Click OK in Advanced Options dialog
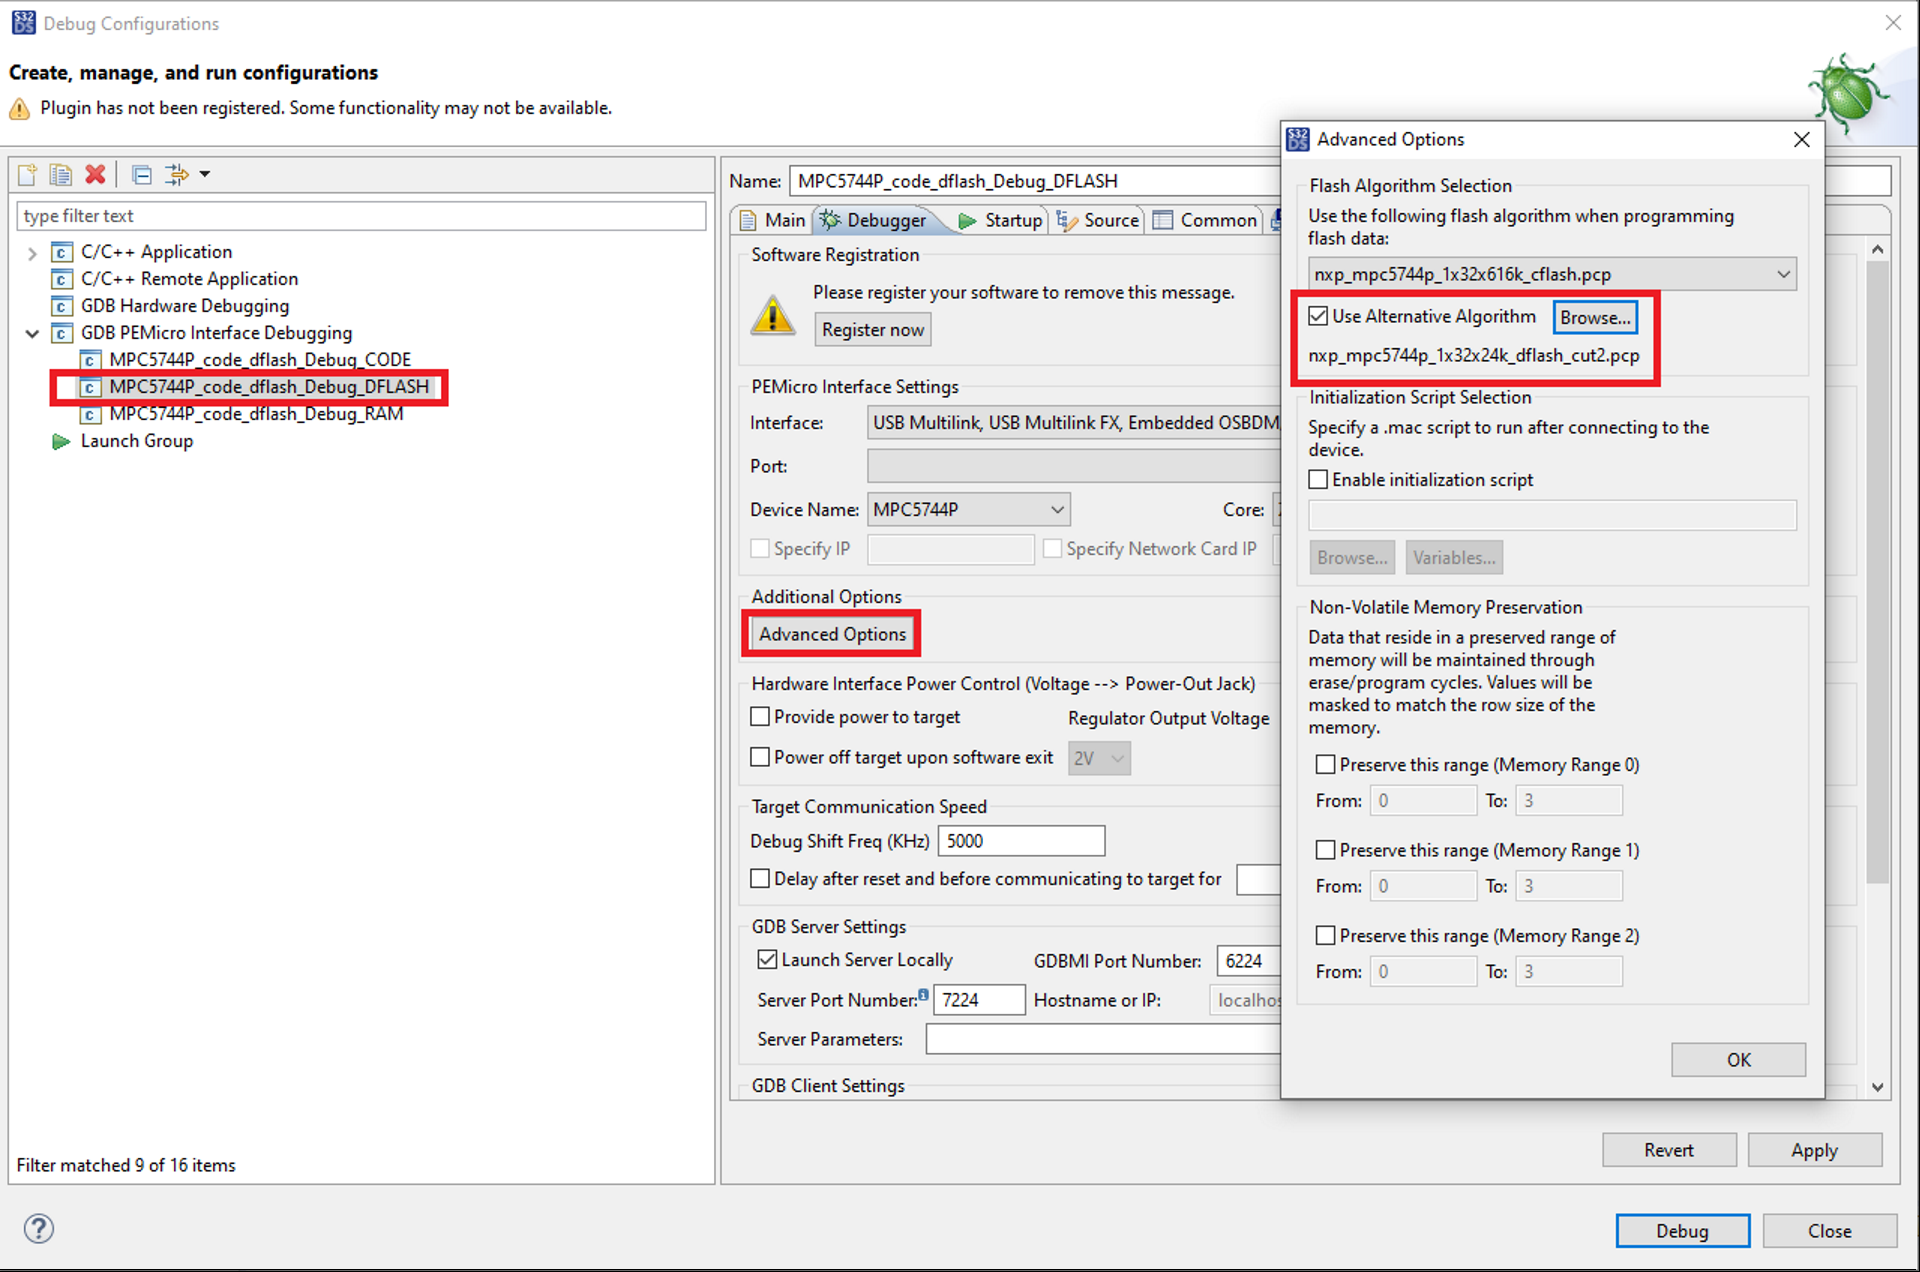The image size is (1920, 1272). 1737,1060
